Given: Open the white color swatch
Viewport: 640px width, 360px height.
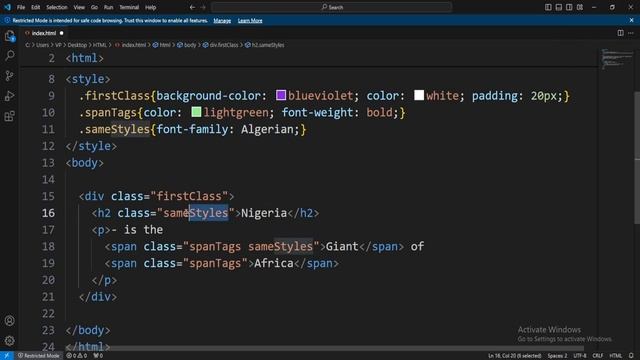Looking at the screenshot, I should [x=419, y=96].
